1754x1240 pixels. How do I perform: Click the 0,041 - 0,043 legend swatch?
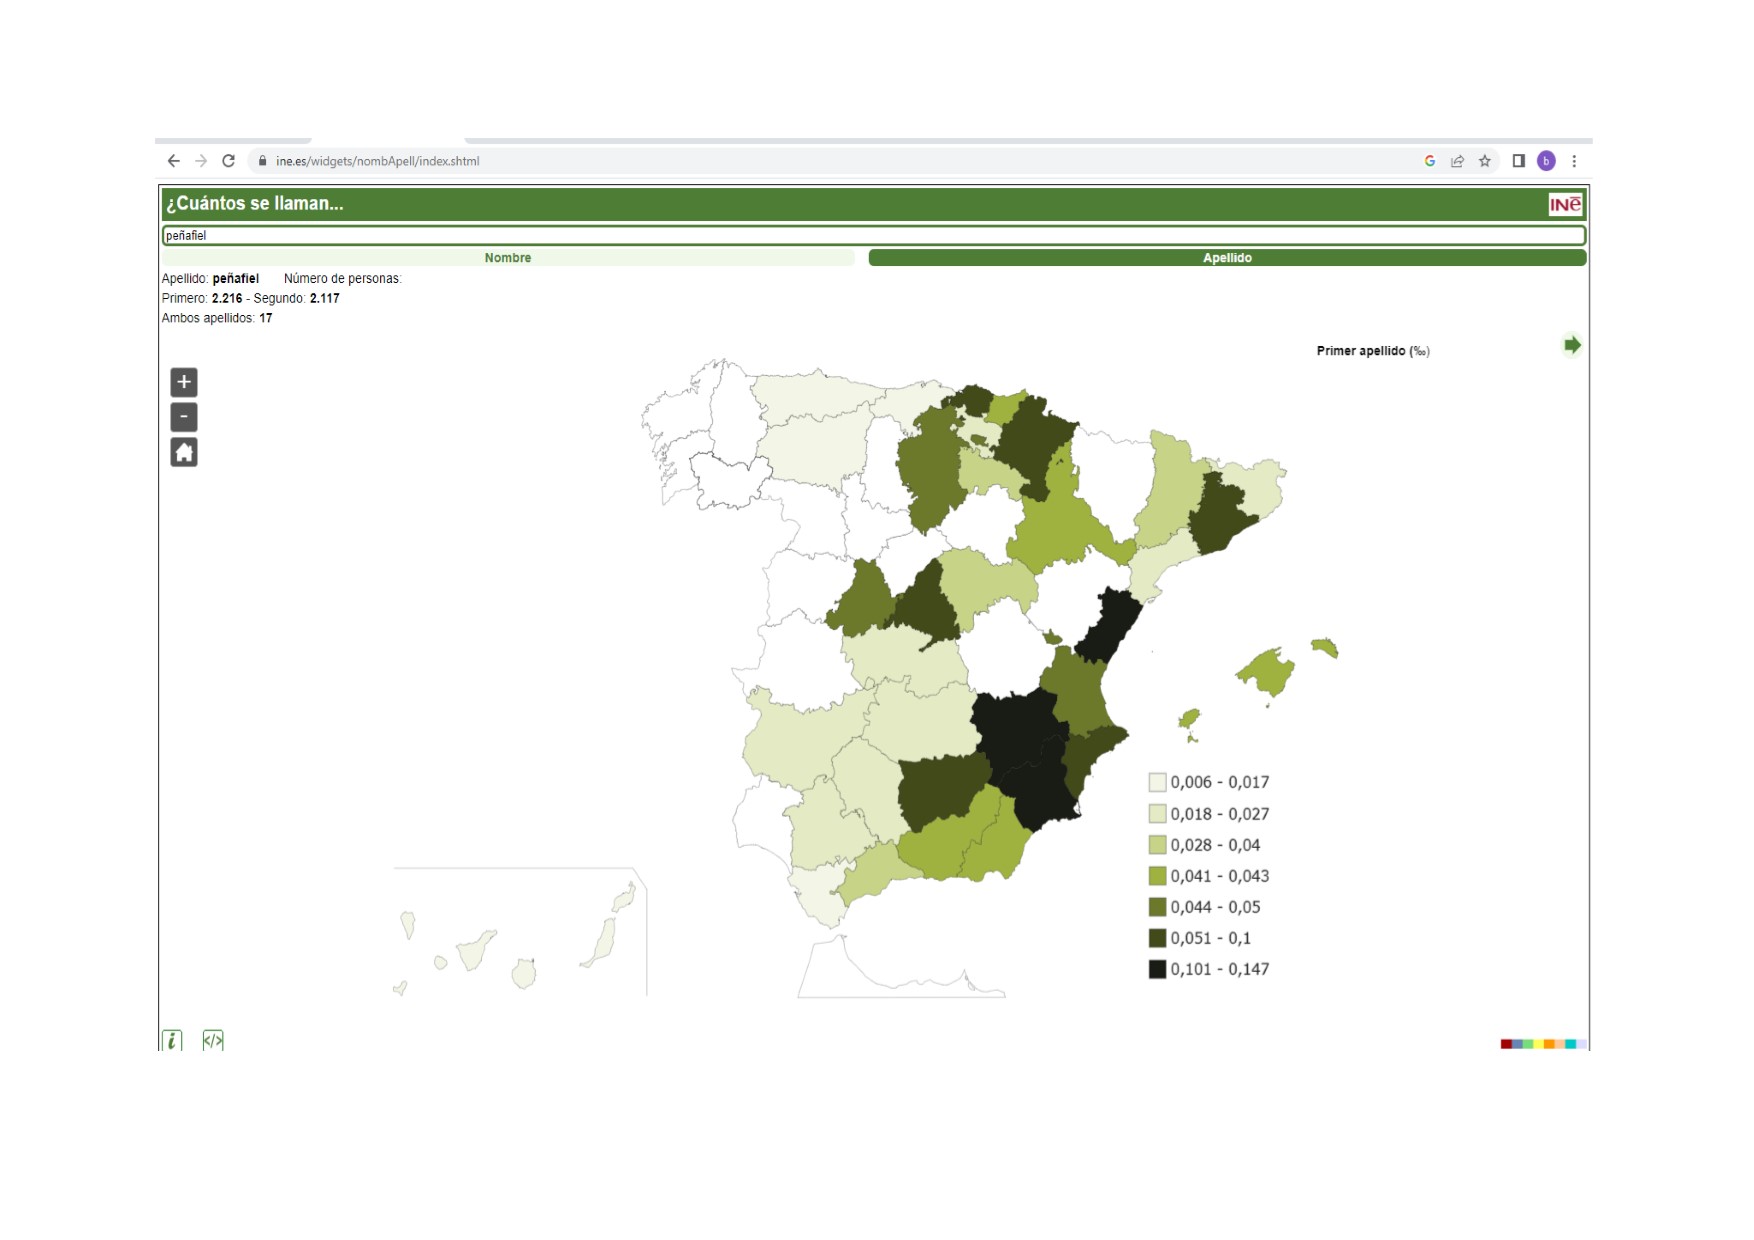pyautogui.click(x=1157, y=876)
